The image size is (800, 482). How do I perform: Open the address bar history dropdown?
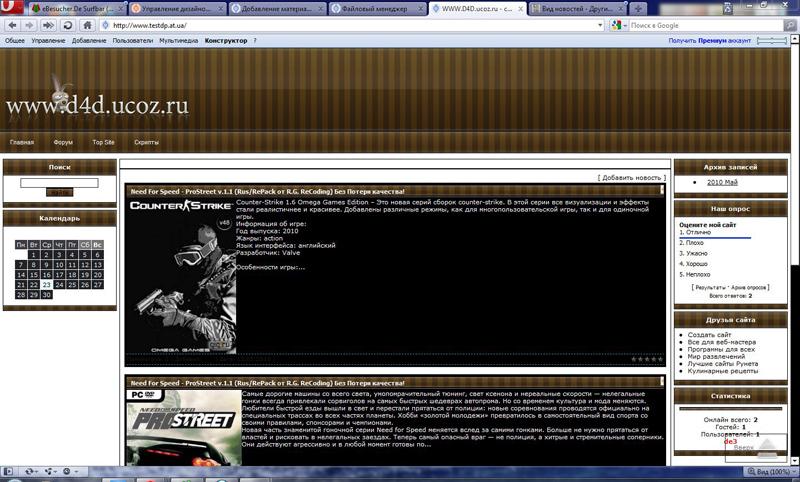[600, 25]
